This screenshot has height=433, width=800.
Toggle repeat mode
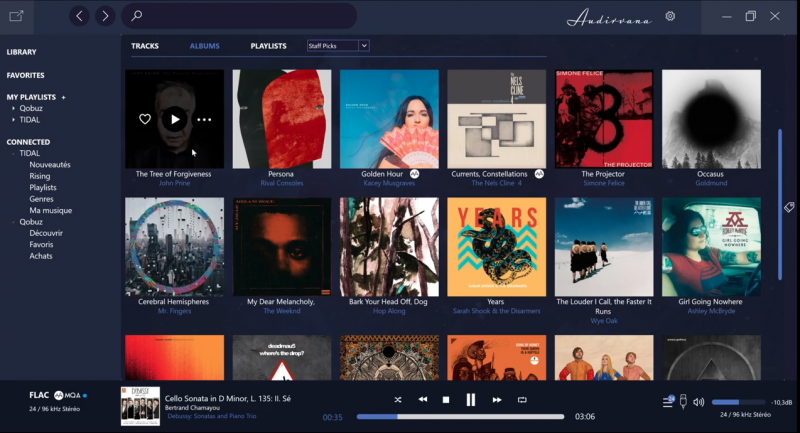[522, 400]
